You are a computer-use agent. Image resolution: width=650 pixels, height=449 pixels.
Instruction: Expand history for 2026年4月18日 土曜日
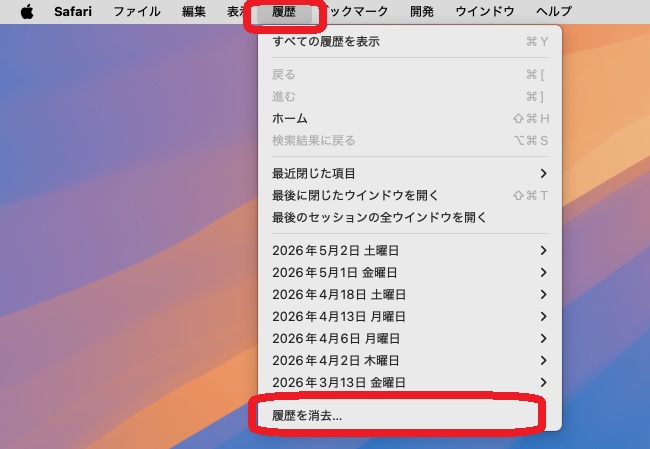[x=410, y=294]
